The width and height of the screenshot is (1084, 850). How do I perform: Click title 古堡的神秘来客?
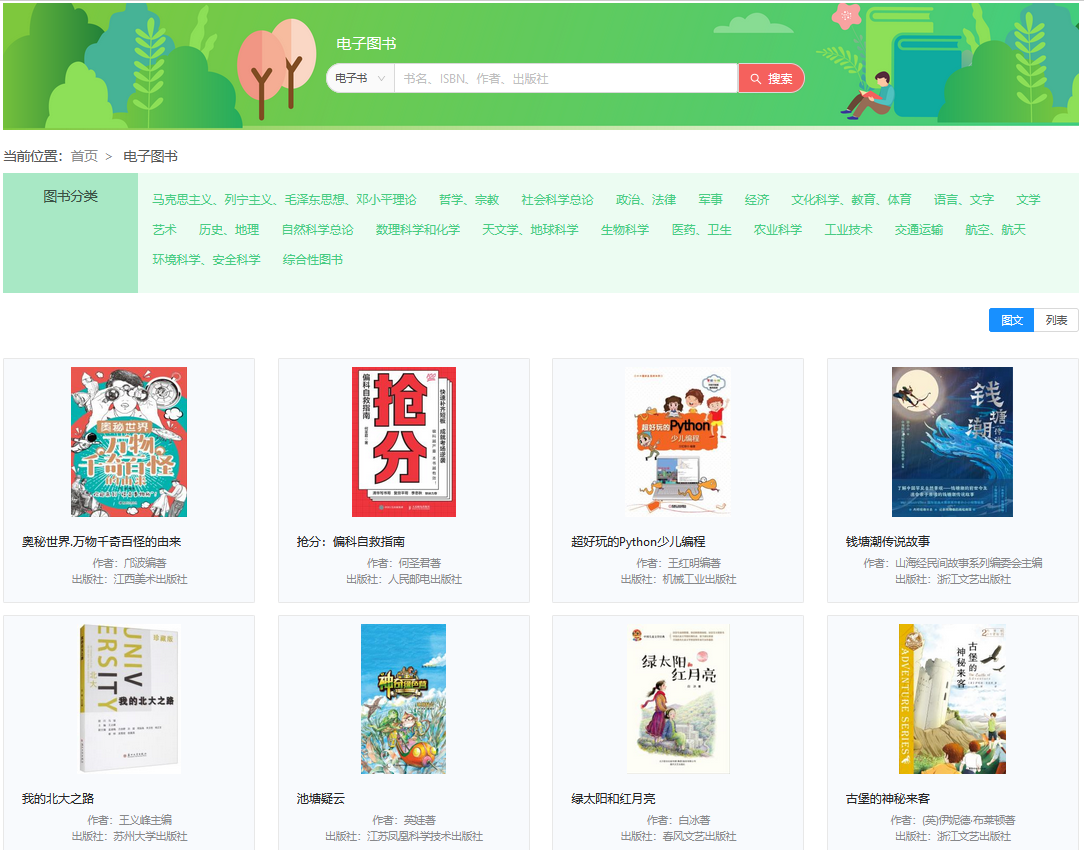click(x=888, y=799)
